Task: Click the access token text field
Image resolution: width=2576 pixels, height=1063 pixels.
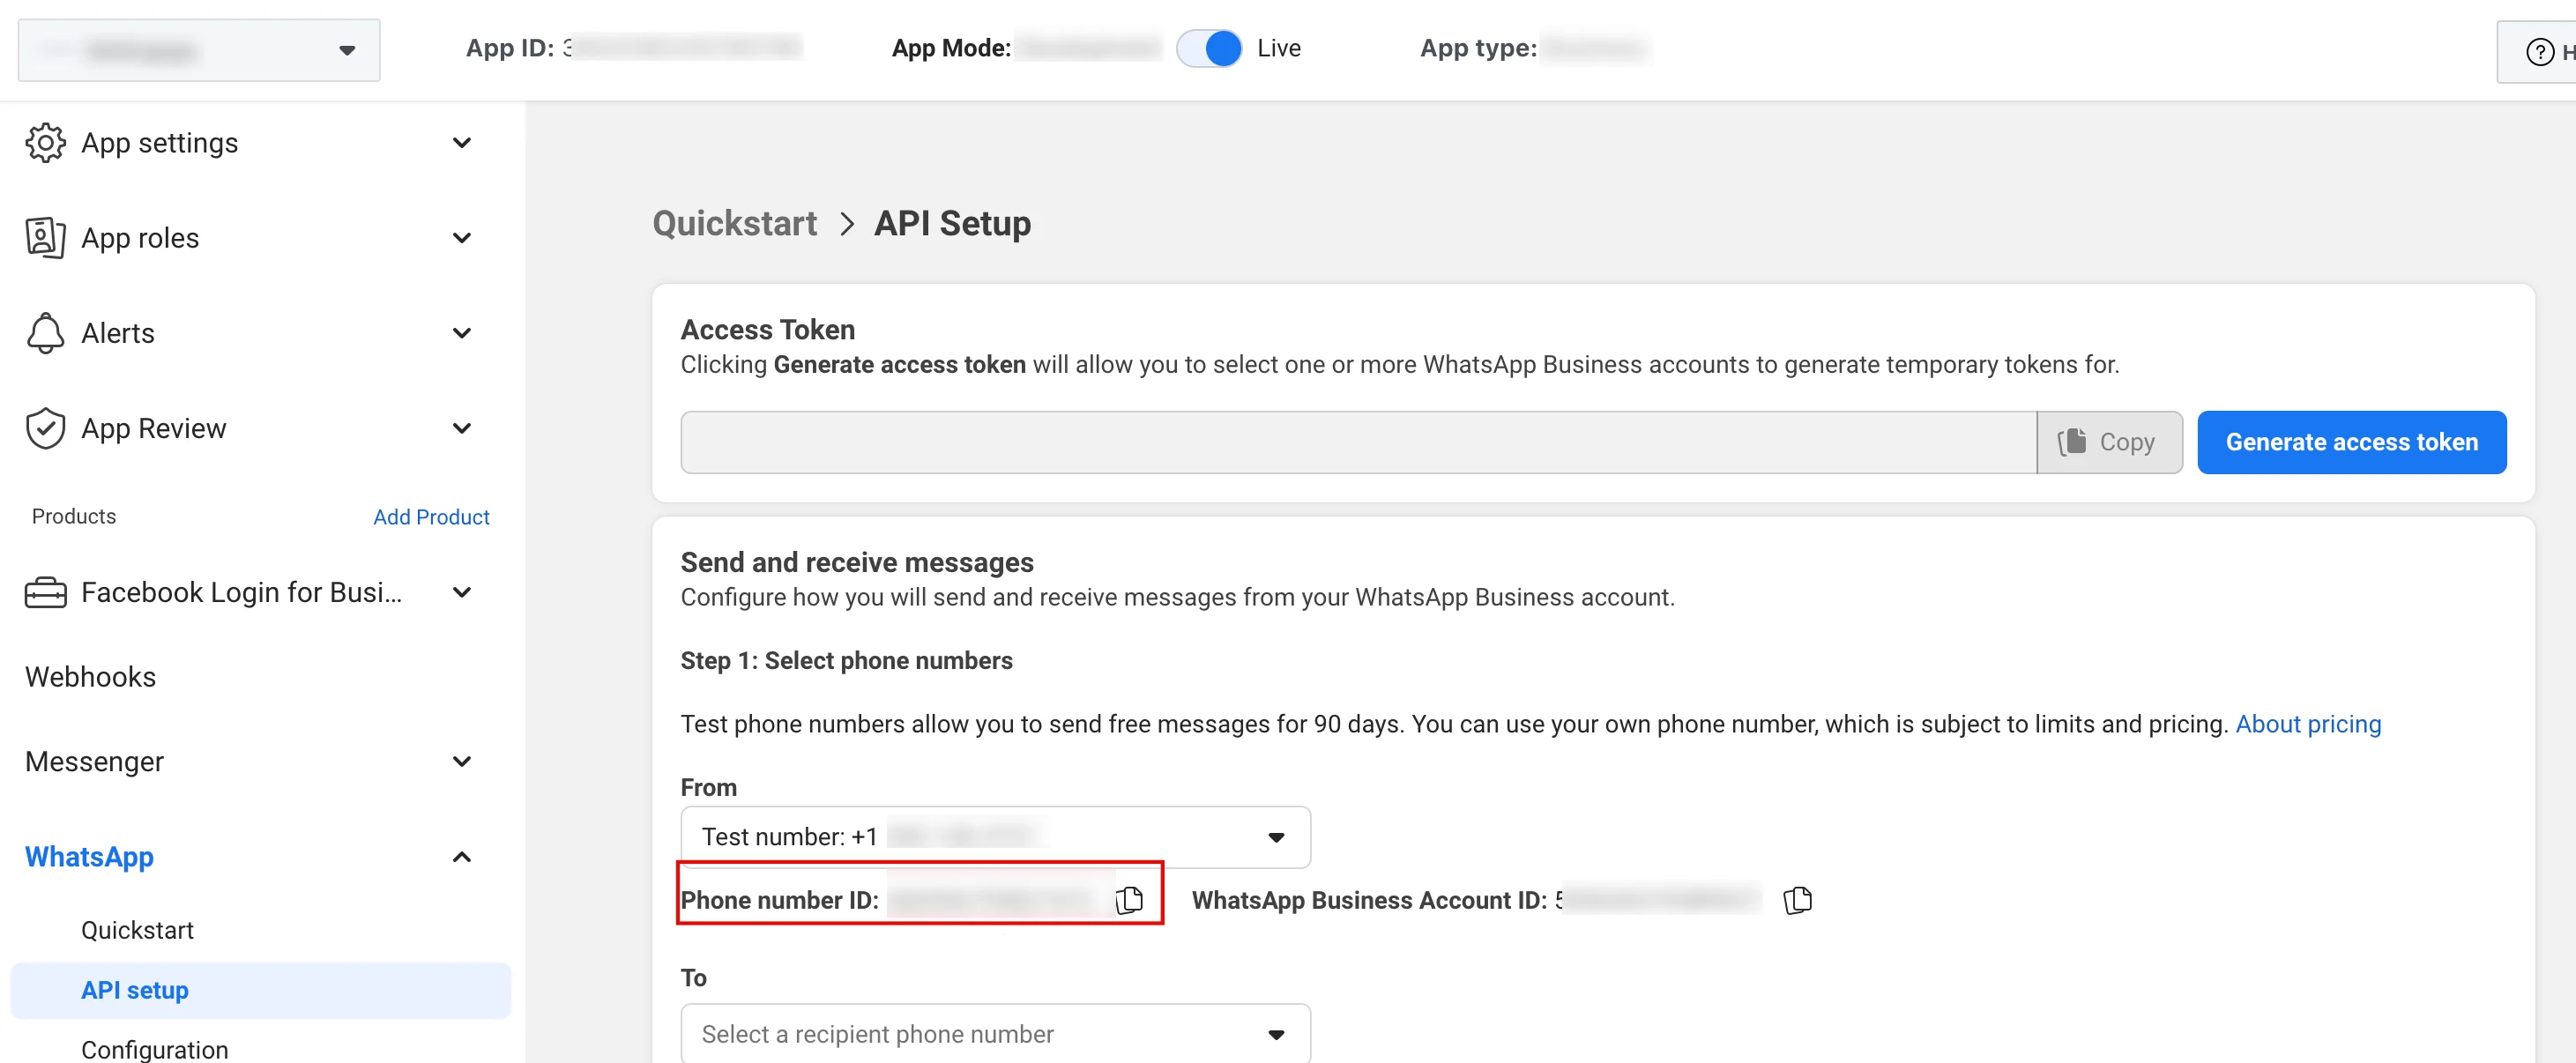Action: (1358, 442)
